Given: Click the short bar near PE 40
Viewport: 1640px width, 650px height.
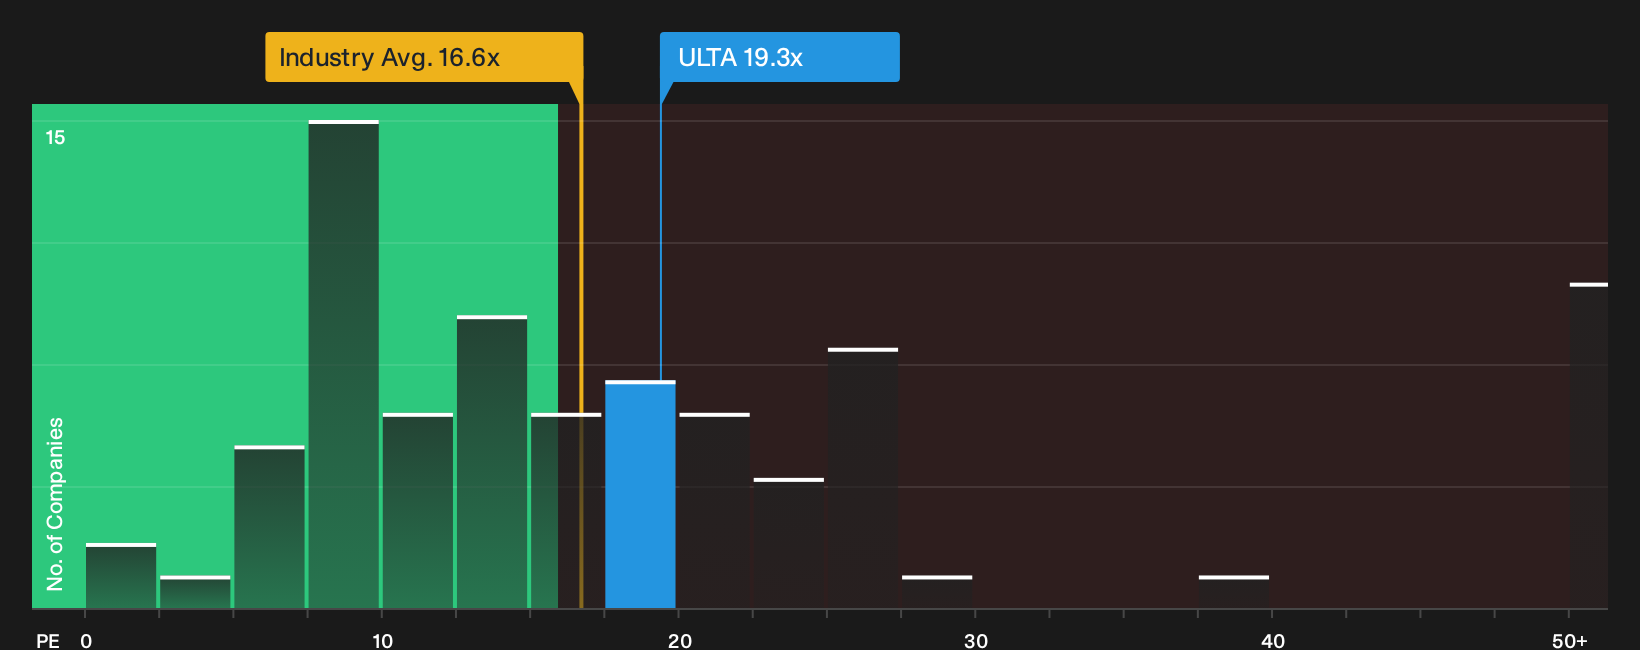Looking at the screenshot, I should [x=1234, y=592].
